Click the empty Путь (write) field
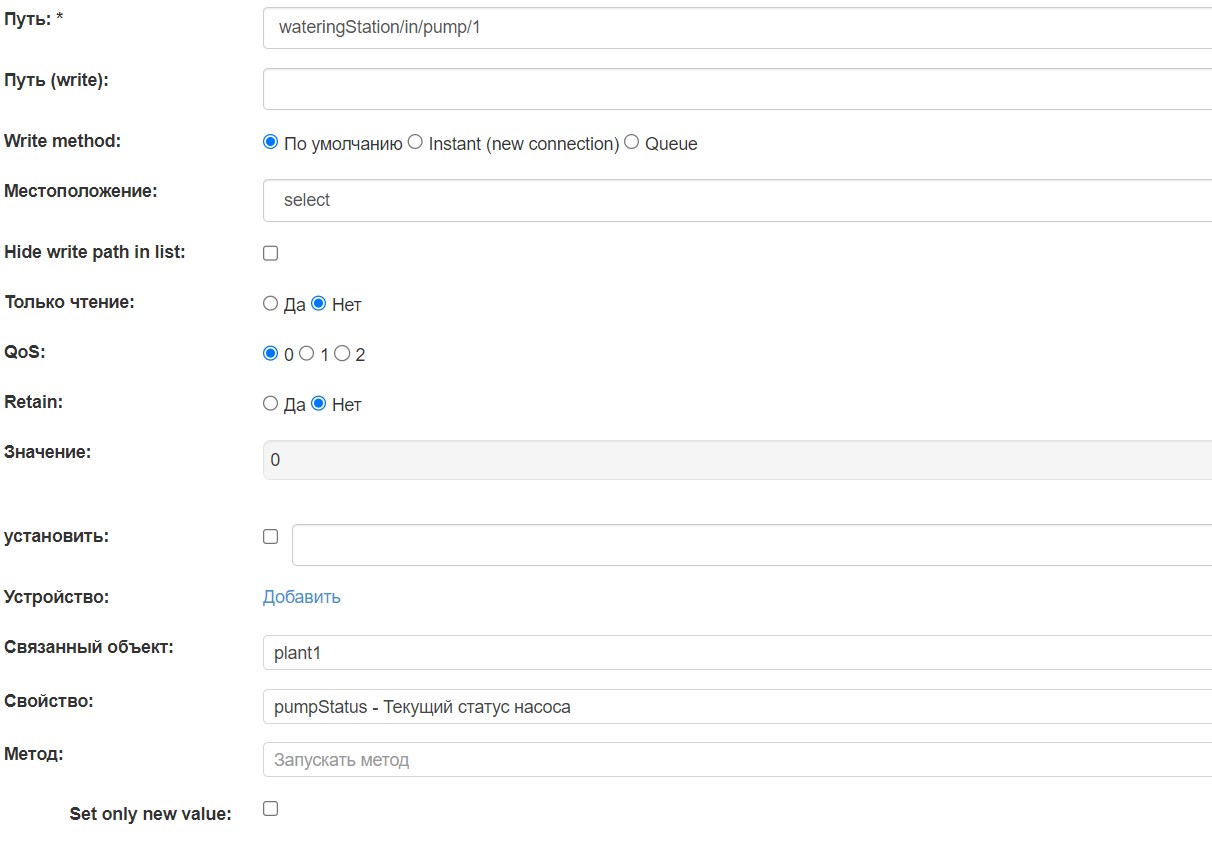This screenshot has height=843, width=1212. pyautogui.click(x=600, y=88)
